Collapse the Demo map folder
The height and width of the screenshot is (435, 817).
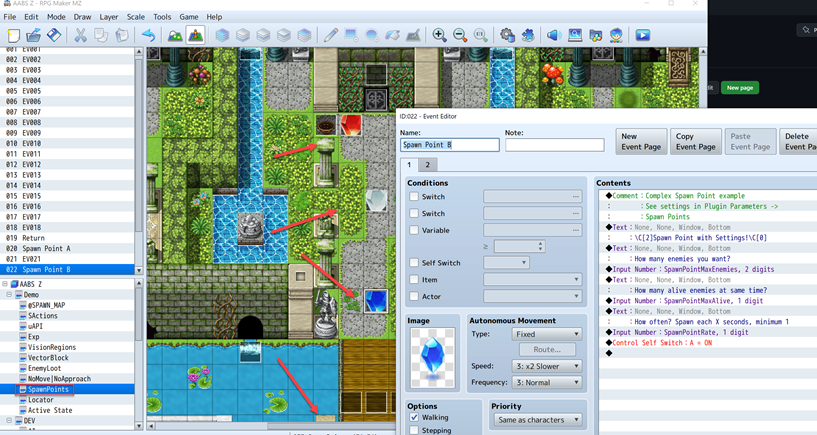click(x=9, y=294)
